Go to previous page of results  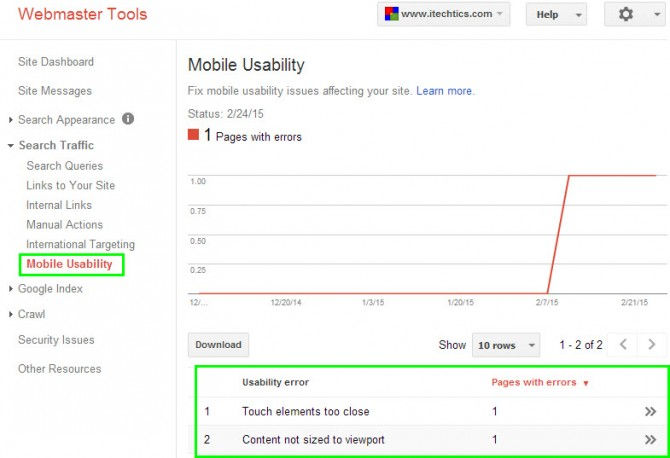(623, 344)
